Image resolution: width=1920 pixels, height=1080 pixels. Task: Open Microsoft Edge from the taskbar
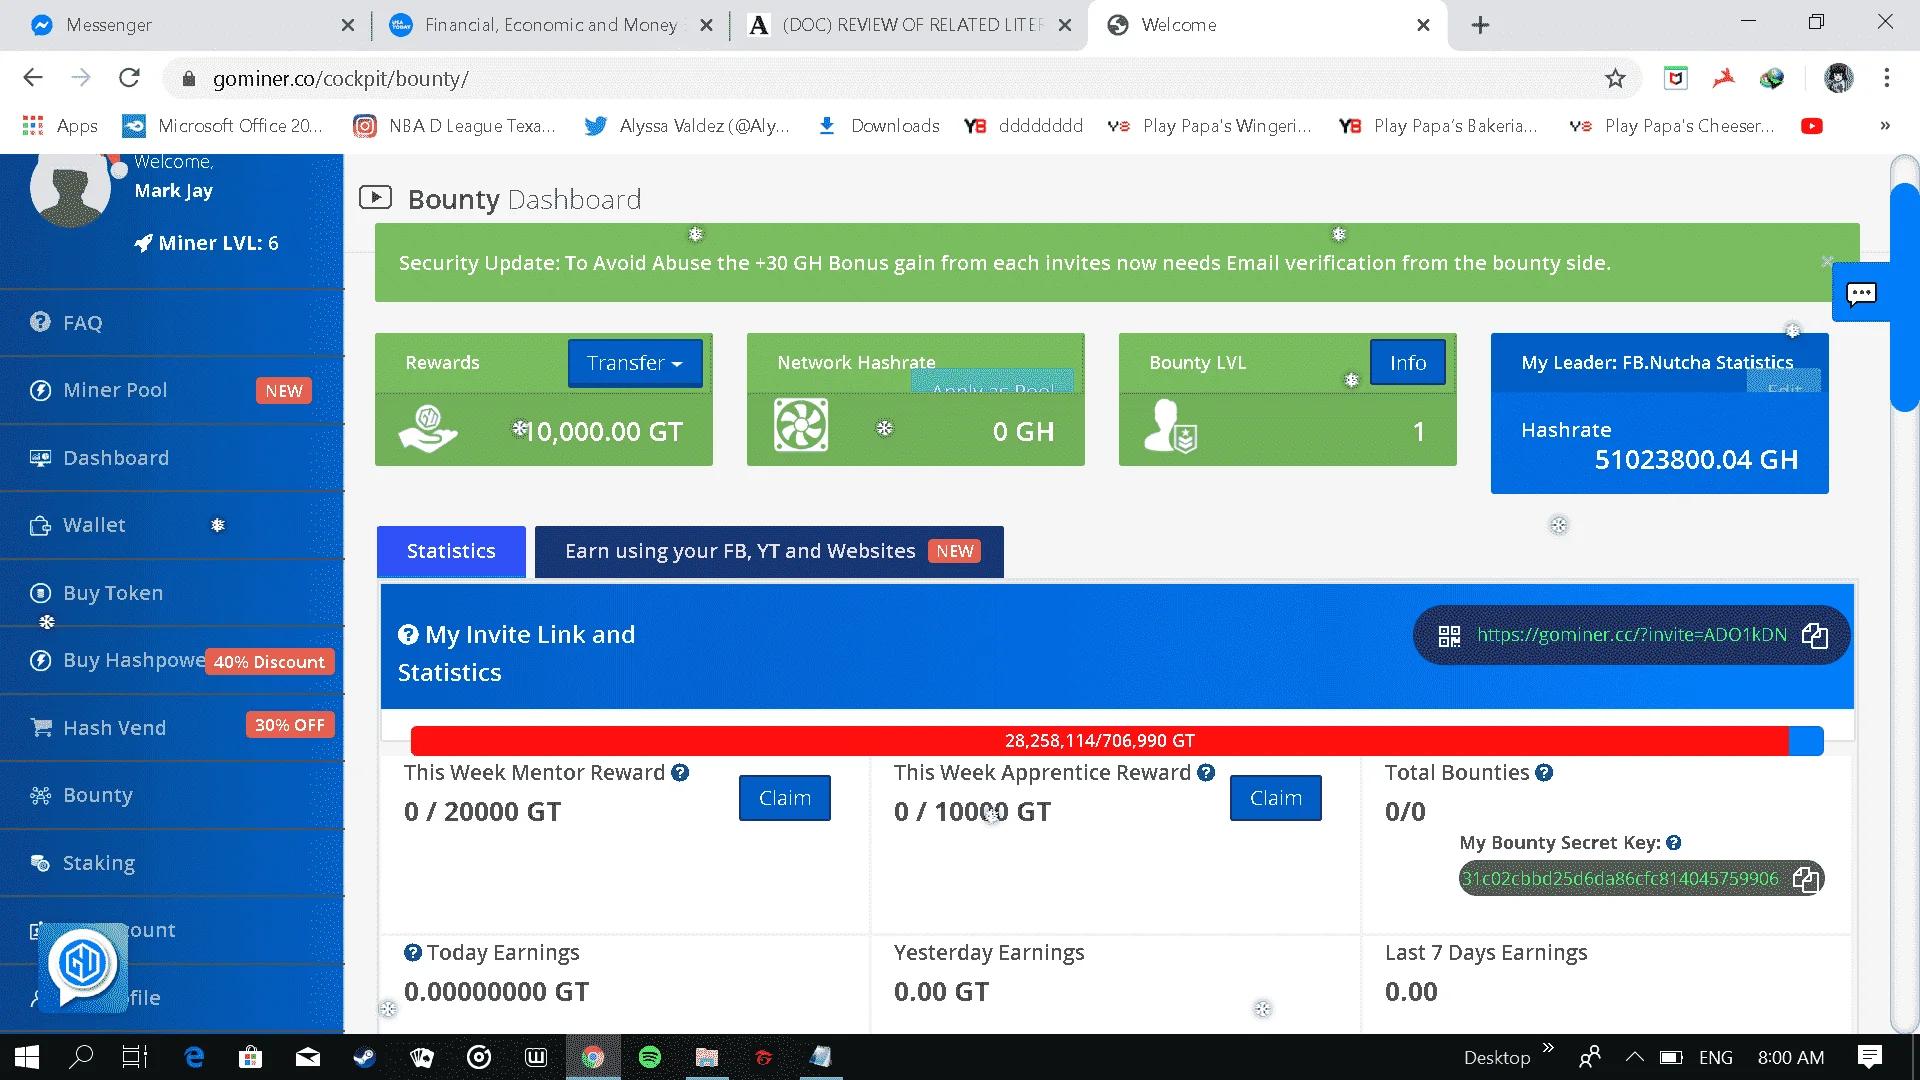point(194,1057)
